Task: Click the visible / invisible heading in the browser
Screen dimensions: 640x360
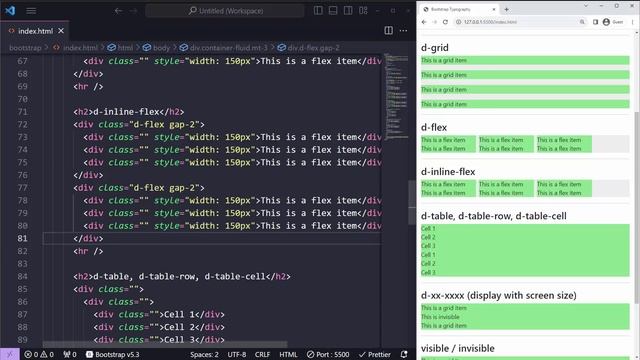Action: coord(458,349)
